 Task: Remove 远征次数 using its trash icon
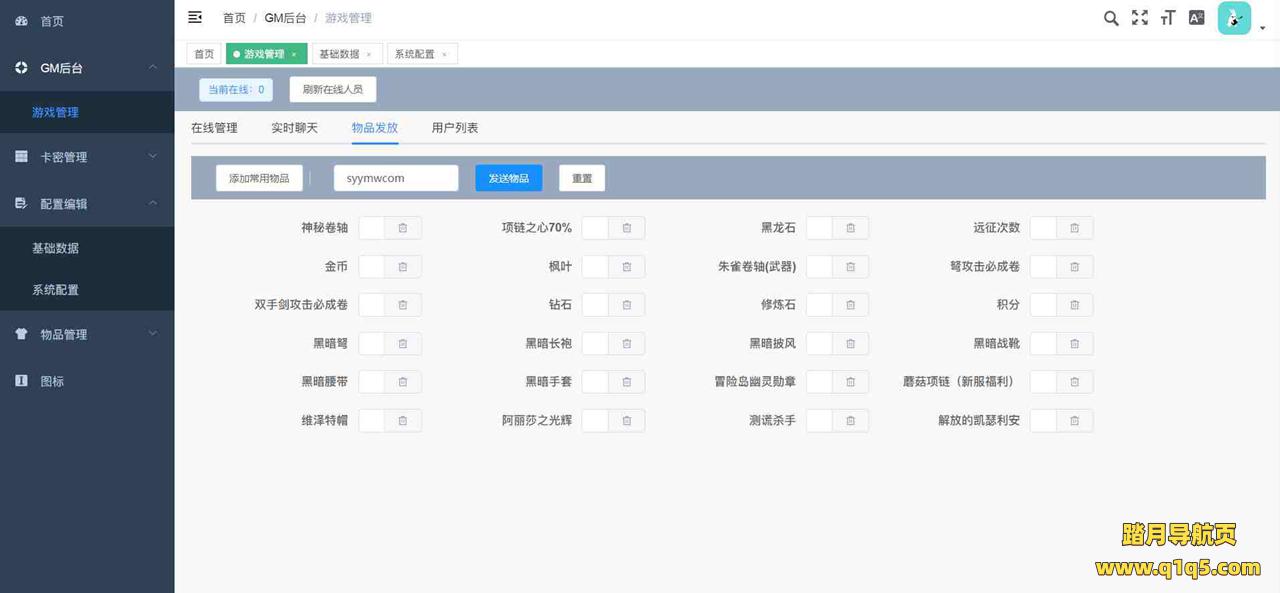(x=1075, y=228)
